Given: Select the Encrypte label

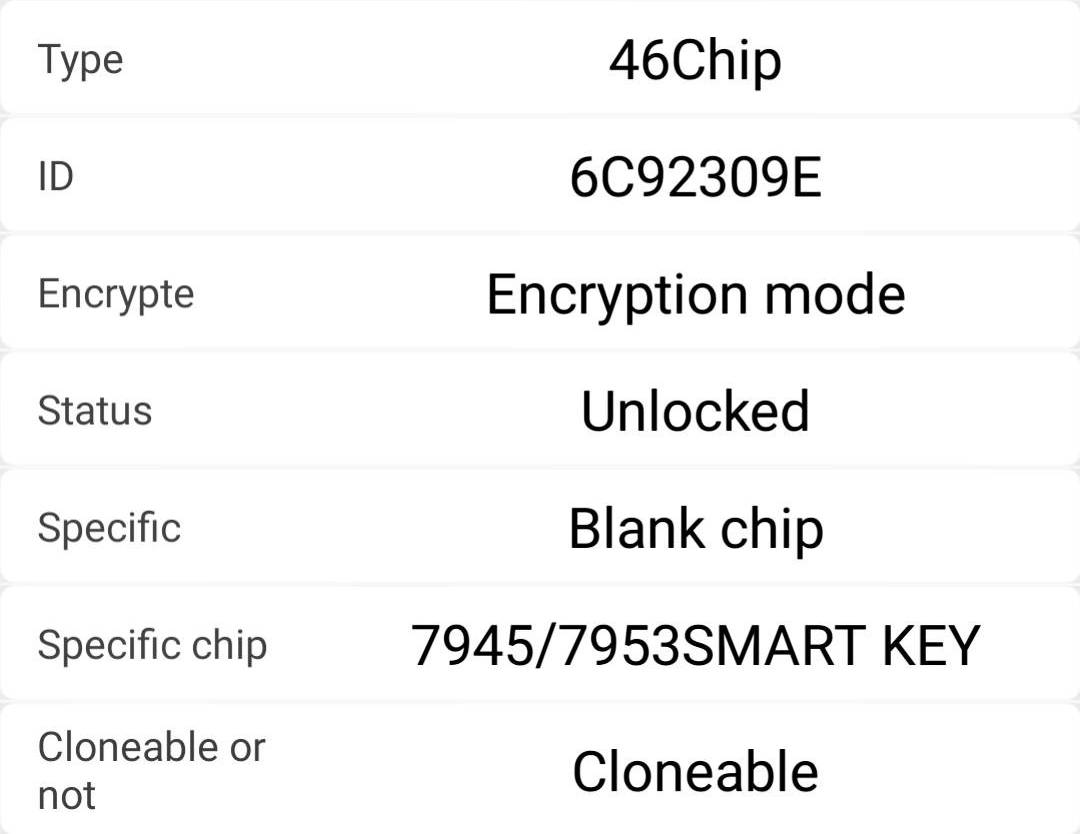Looking at the screenshot, I should [116, 295].
